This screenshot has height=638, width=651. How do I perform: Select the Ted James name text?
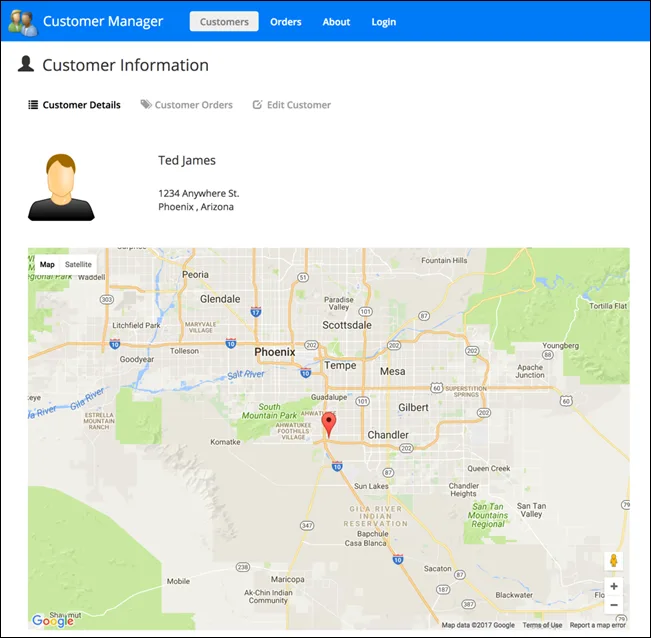coord(187,160)
